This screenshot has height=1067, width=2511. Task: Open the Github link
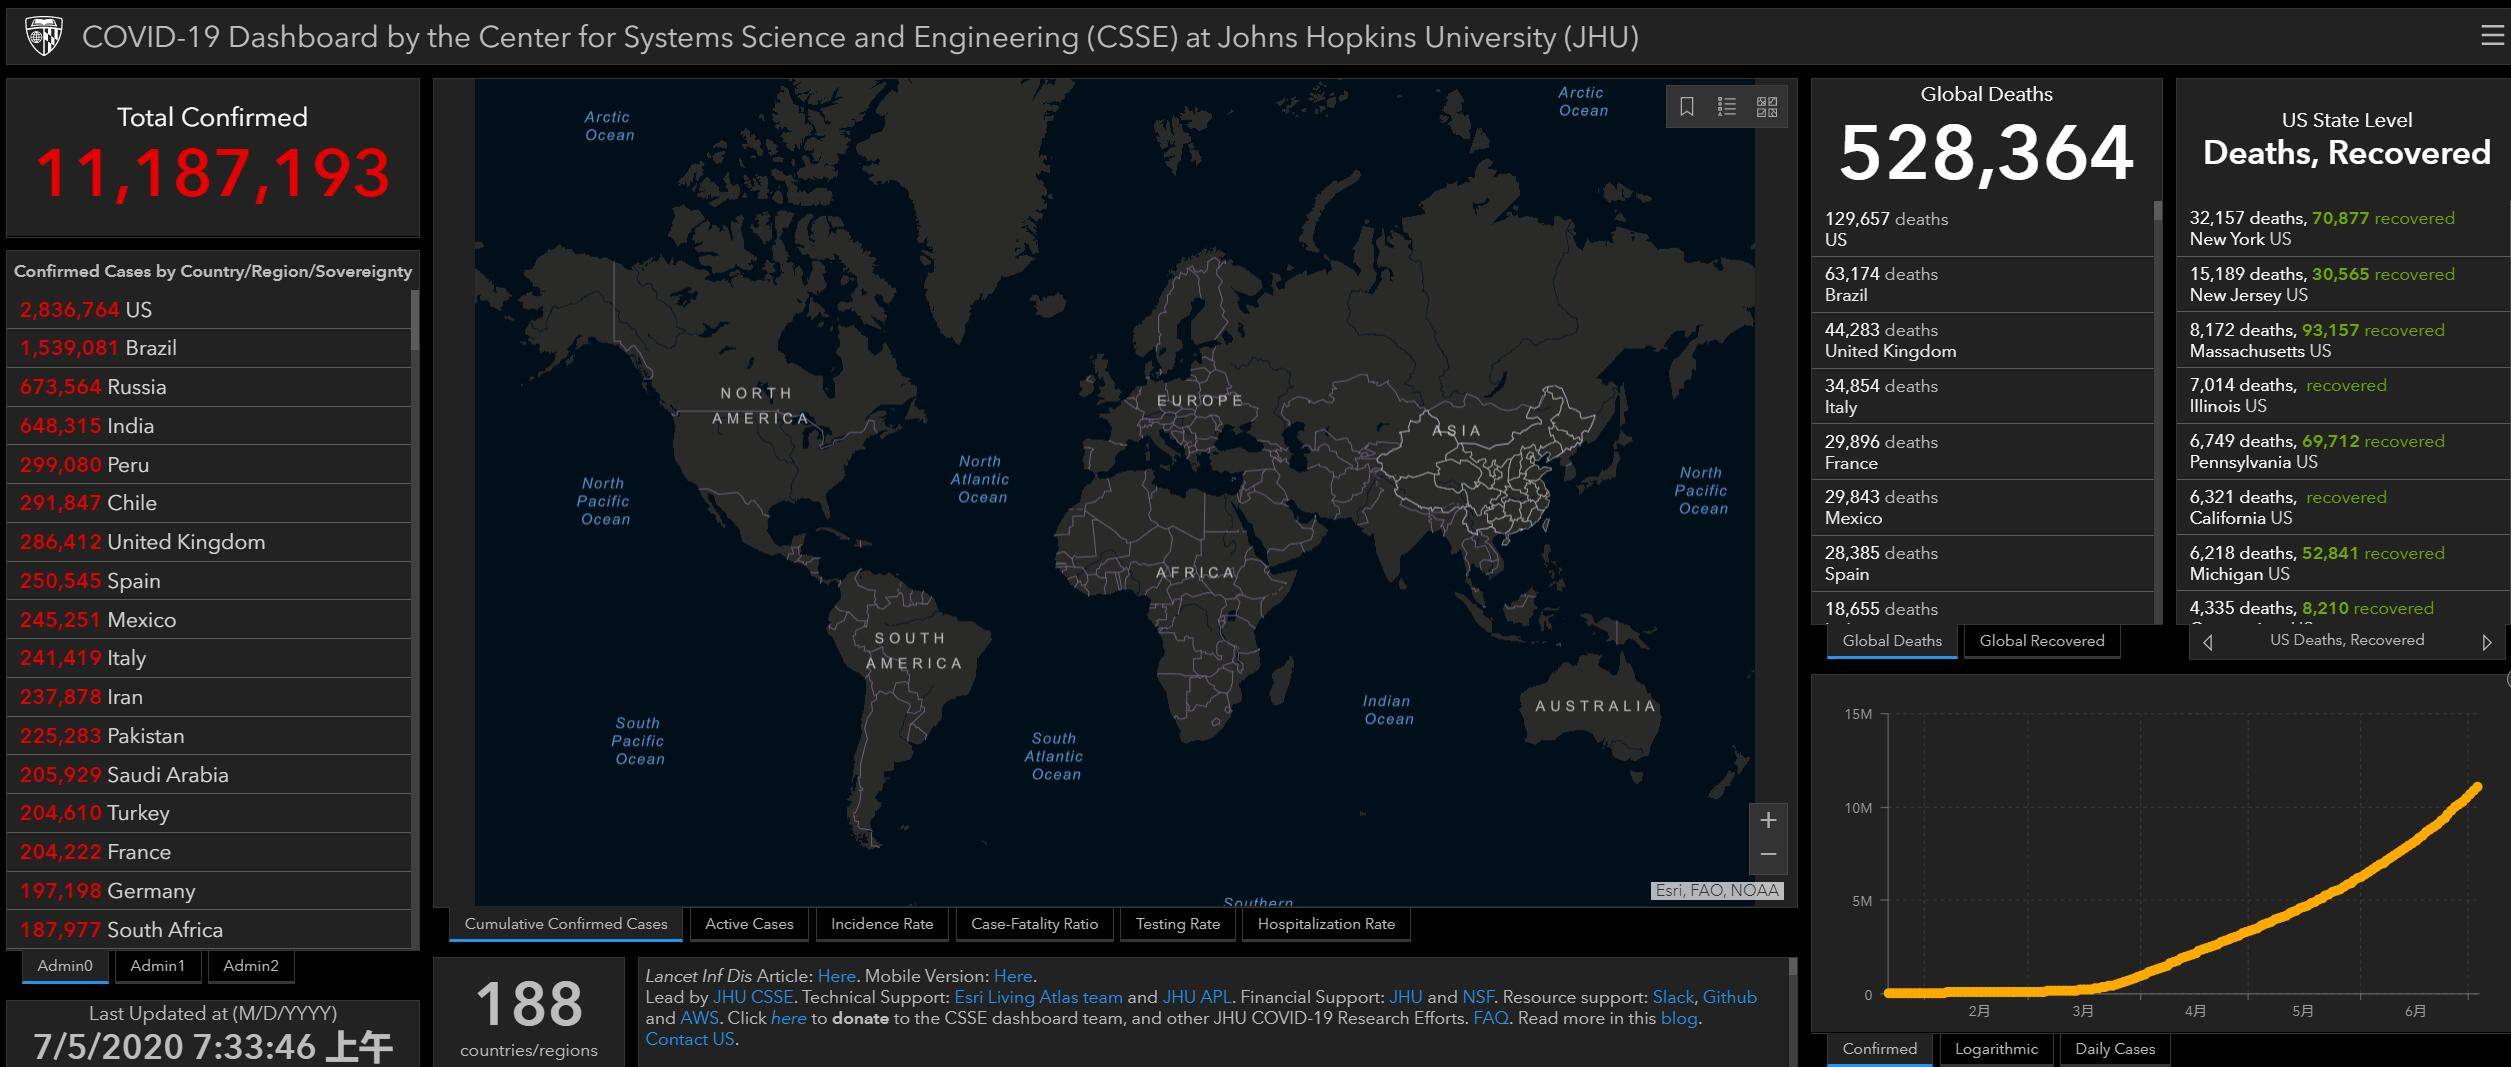pos(1729,997)
